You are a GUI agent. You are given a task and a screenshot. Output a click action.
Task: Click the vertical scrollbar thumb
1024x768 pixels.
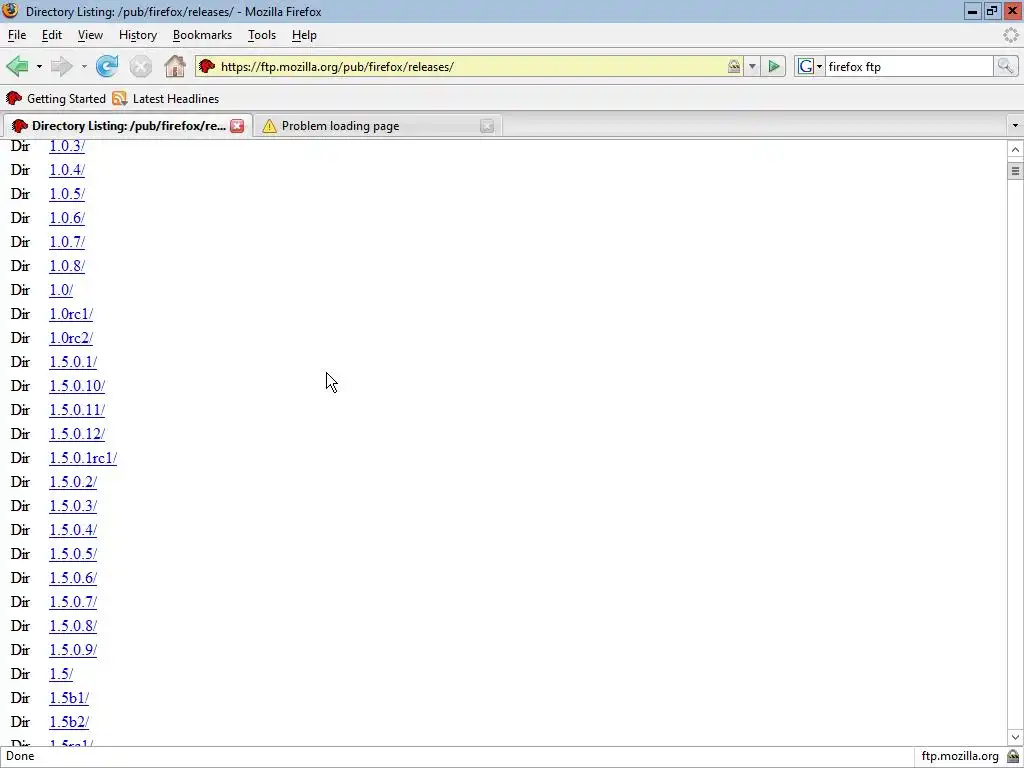coord(1015,171)
